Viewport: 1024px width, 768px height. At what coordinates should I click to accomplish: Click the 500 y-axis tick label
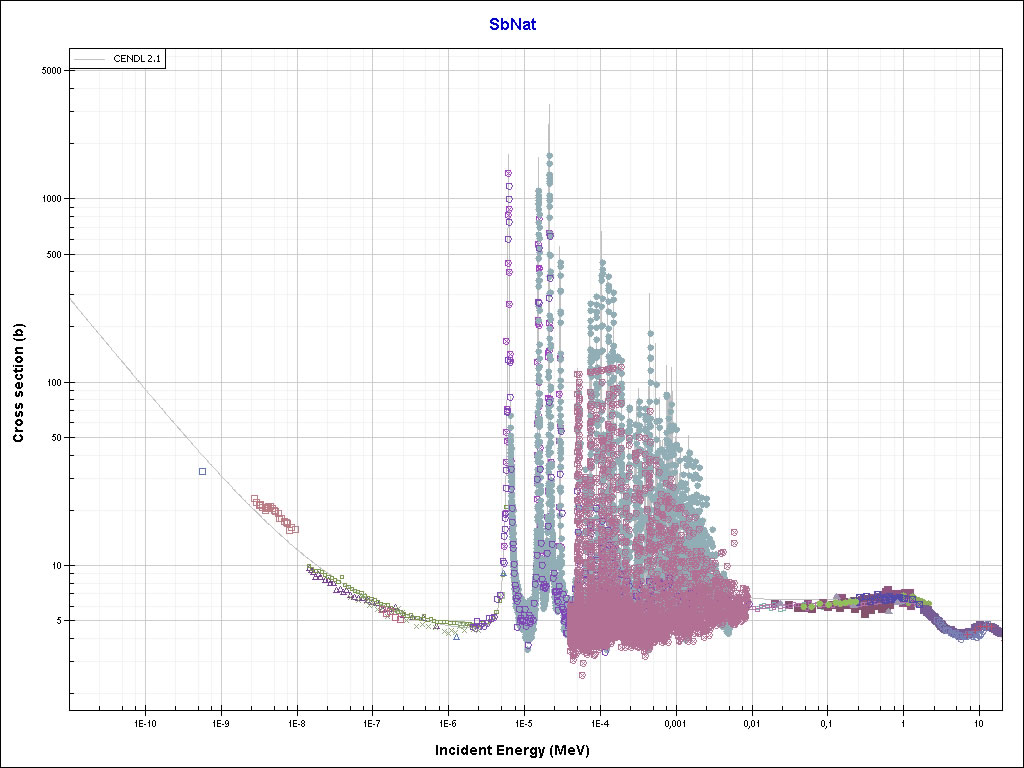[55, 254]
